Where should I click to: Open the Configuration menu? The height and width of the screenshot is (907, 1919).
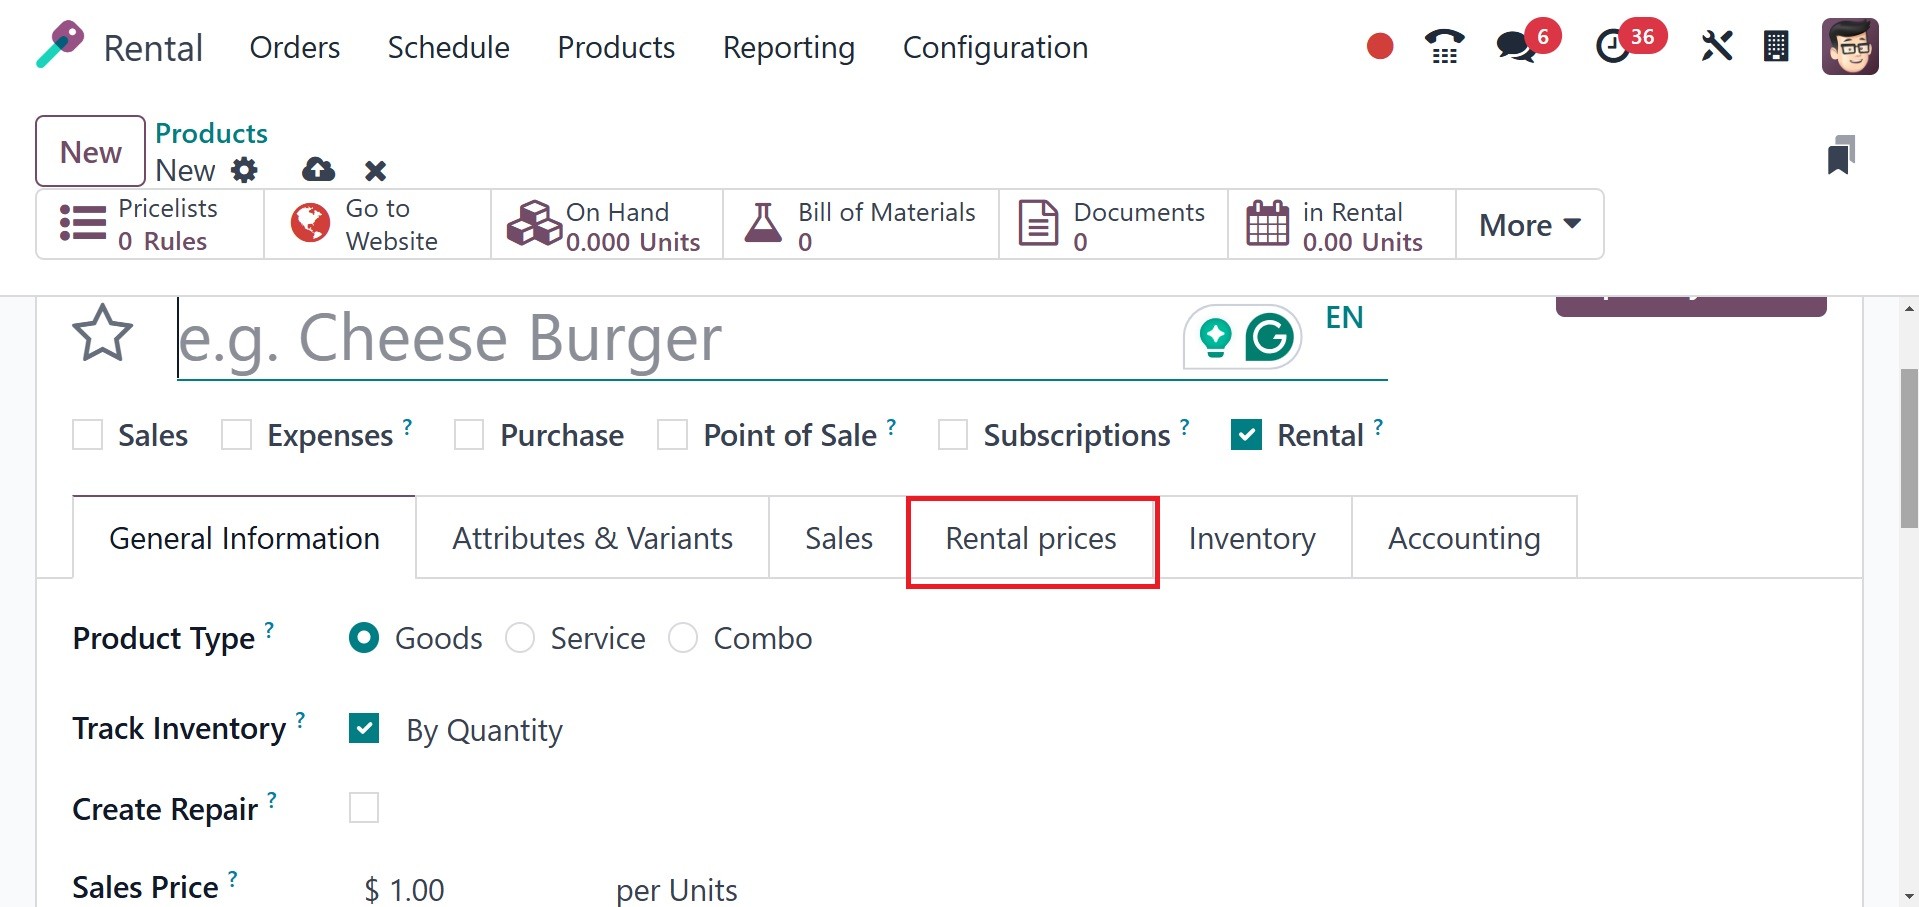point(995,47)
